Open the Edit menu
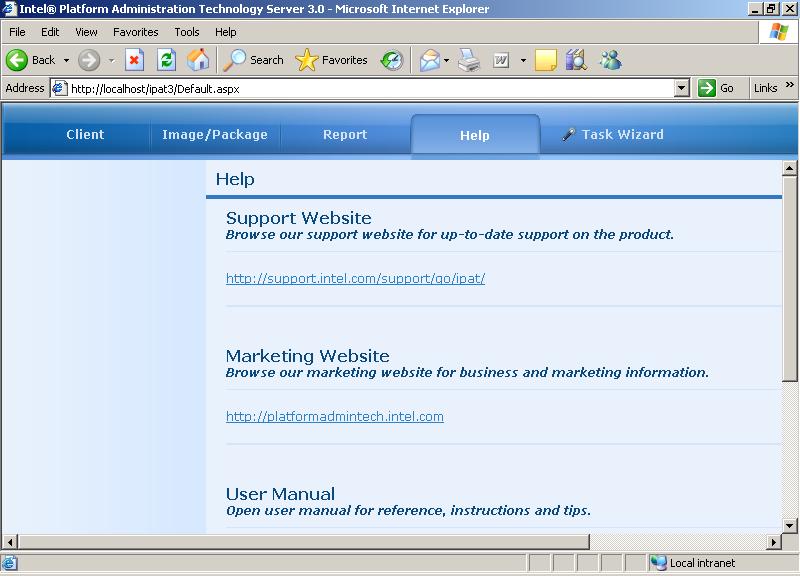The image size is (800, 576). pos(50,32)
